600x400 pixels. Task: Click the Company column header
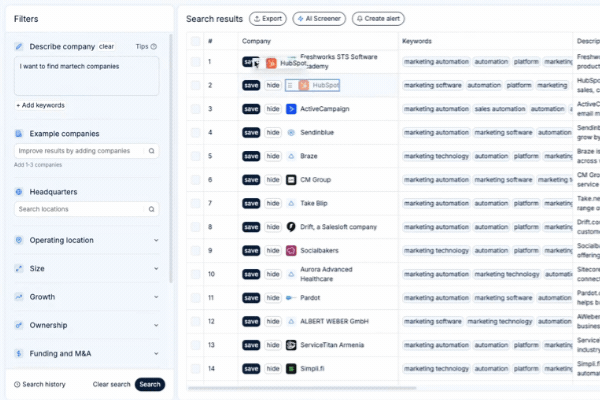[x=256, y=41]
